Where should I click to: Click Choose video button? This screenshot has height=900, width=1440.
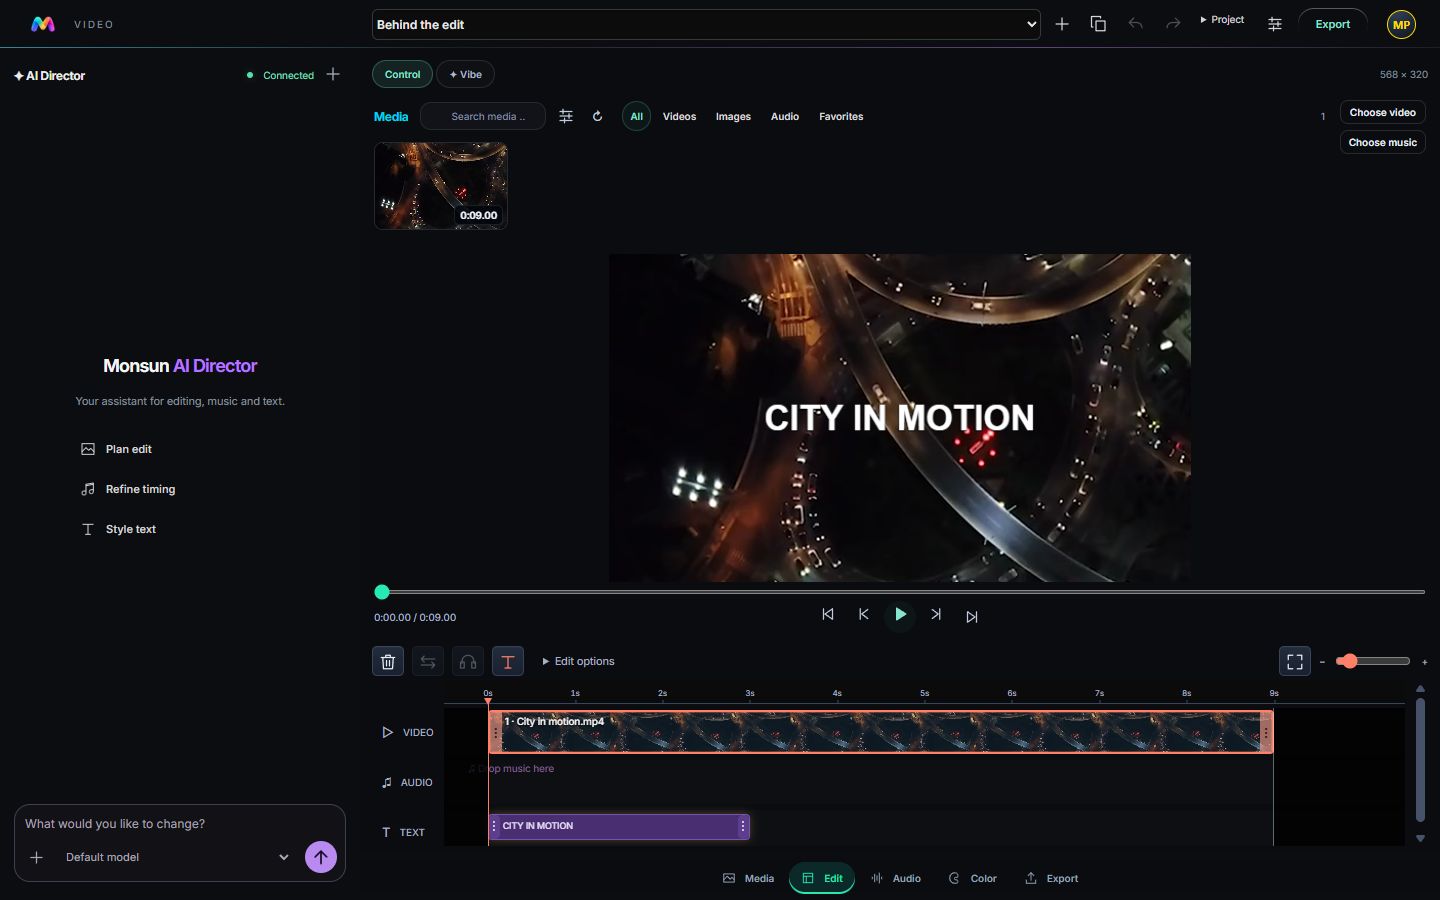click(x=1382, y=112)
